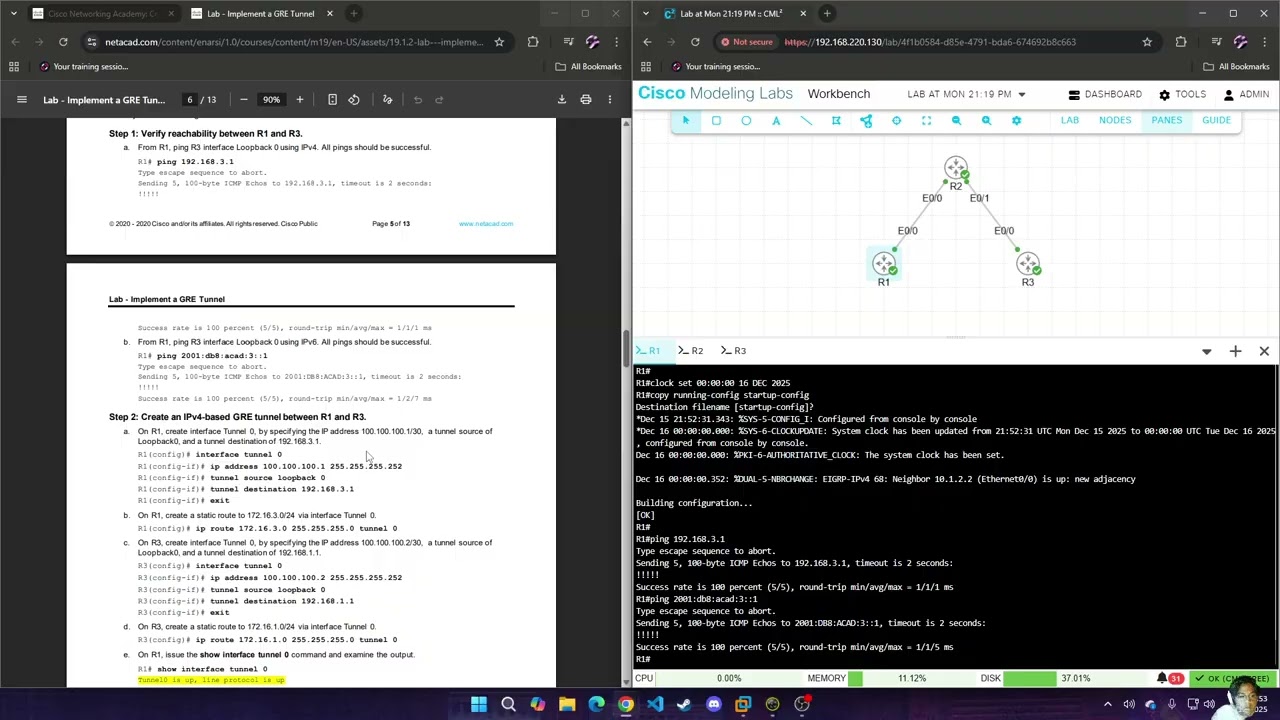Screen dimensions: 1280x720
Task: Open 'Your training sessio...' bookmark in left browser
Action: (82, 66)
